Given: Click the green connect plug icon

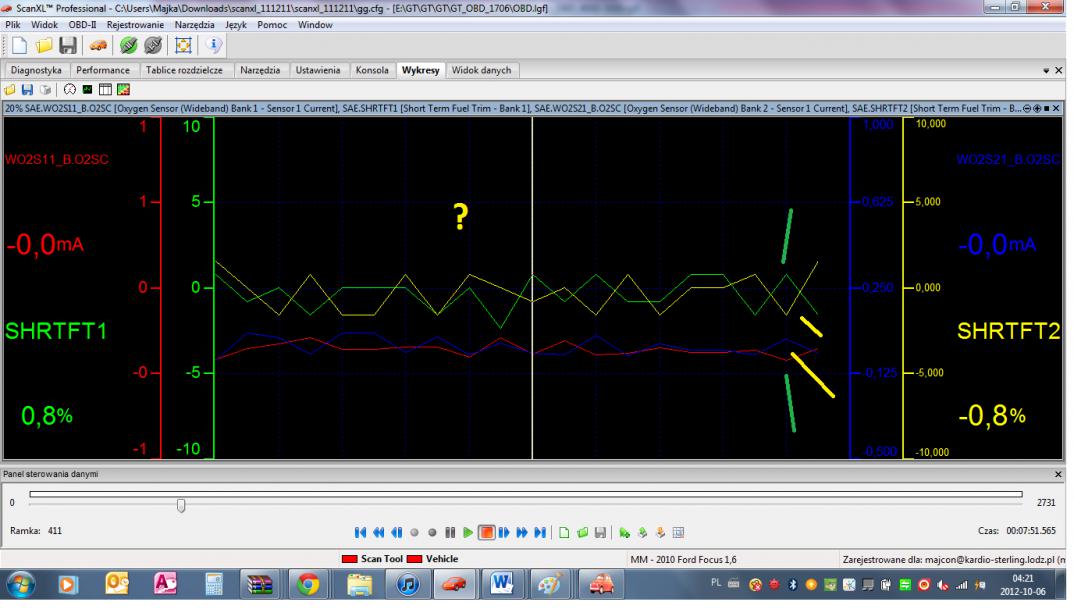Looking at the screenshot, I should click(129, 46).
